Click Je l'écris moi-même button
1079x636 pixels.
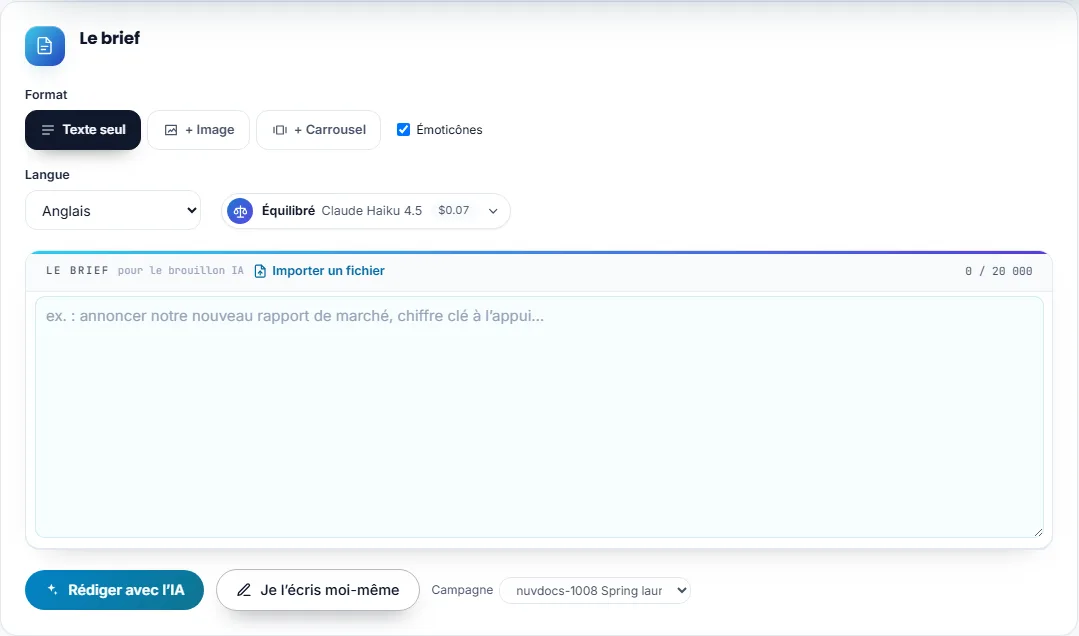(x=318, y=590)
